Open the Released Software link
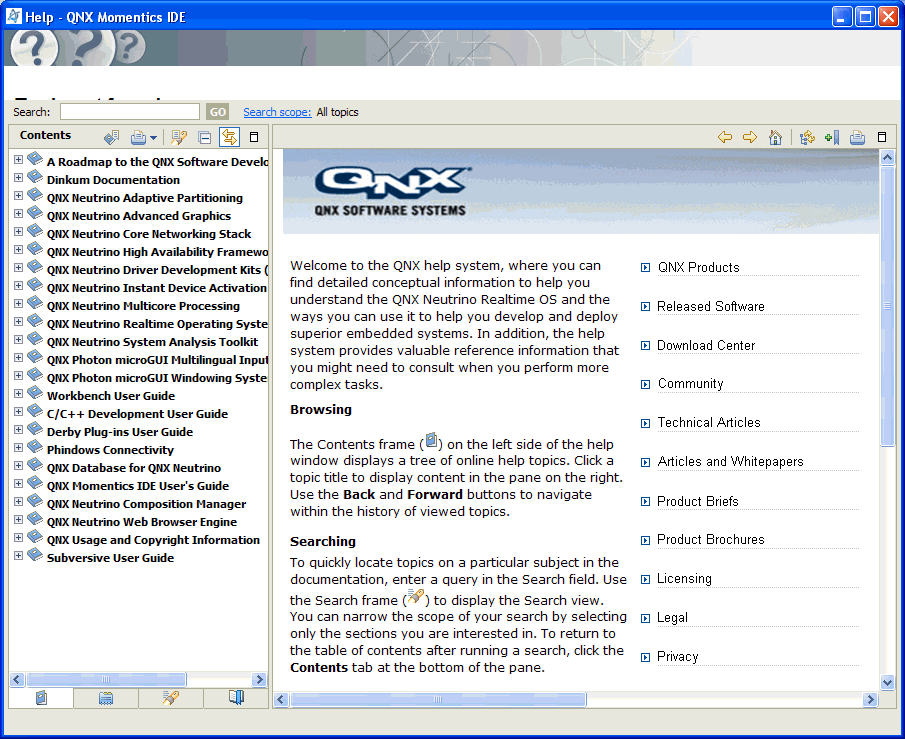The image size is (905, 739). tap(710, 306)
